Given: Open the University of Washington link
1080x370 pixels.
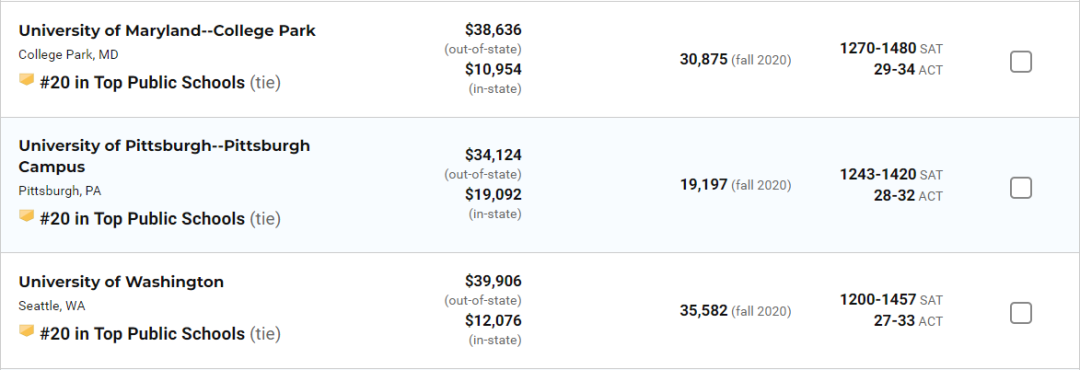Looking at the screenshot, I should tap(121, 282).
